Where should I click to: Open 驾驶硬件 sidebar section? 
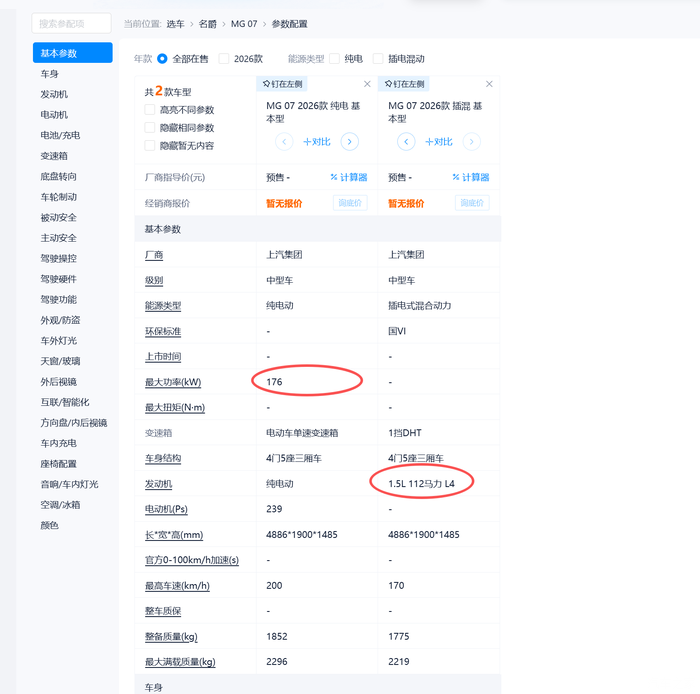point(58,279)
